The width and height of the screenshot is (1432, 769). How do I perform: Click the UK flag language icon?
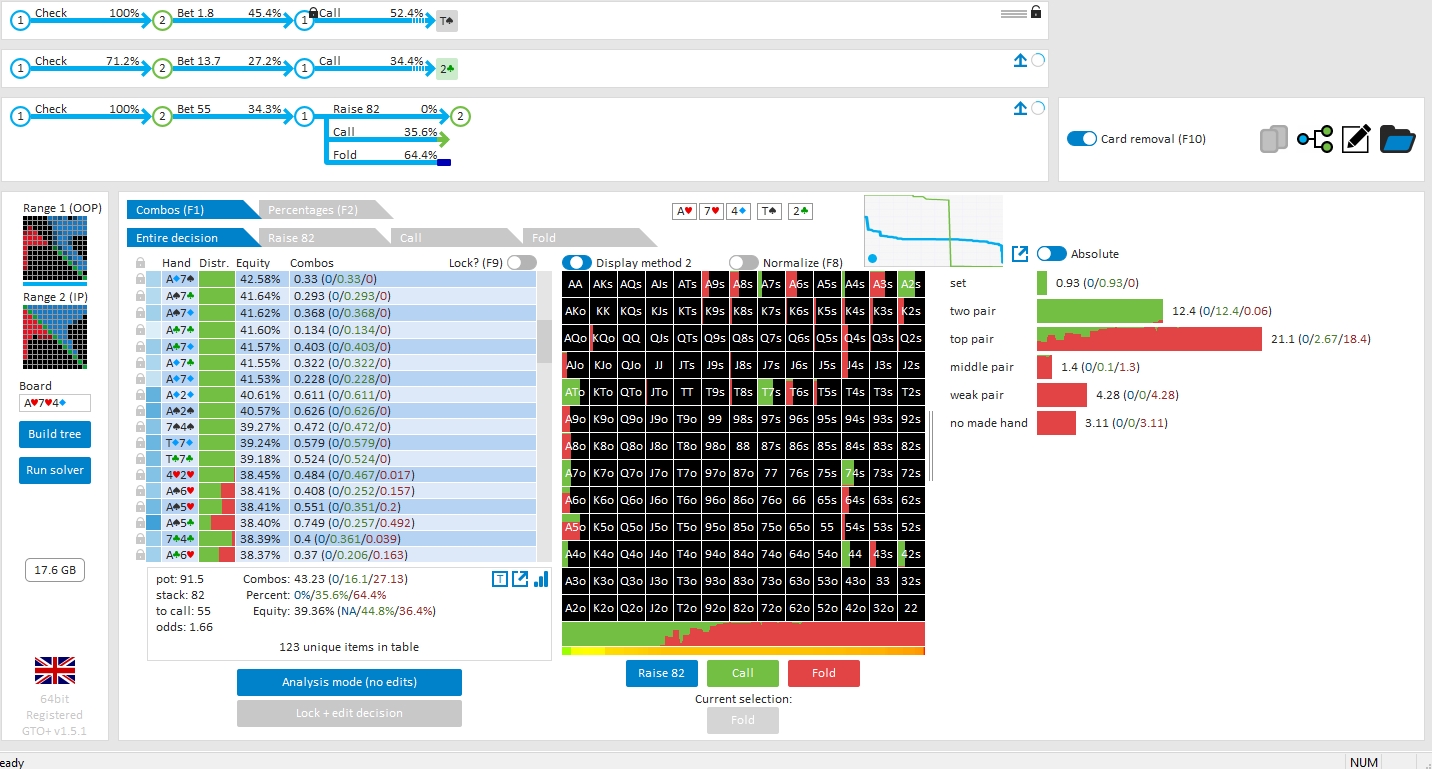click(55, 670)
